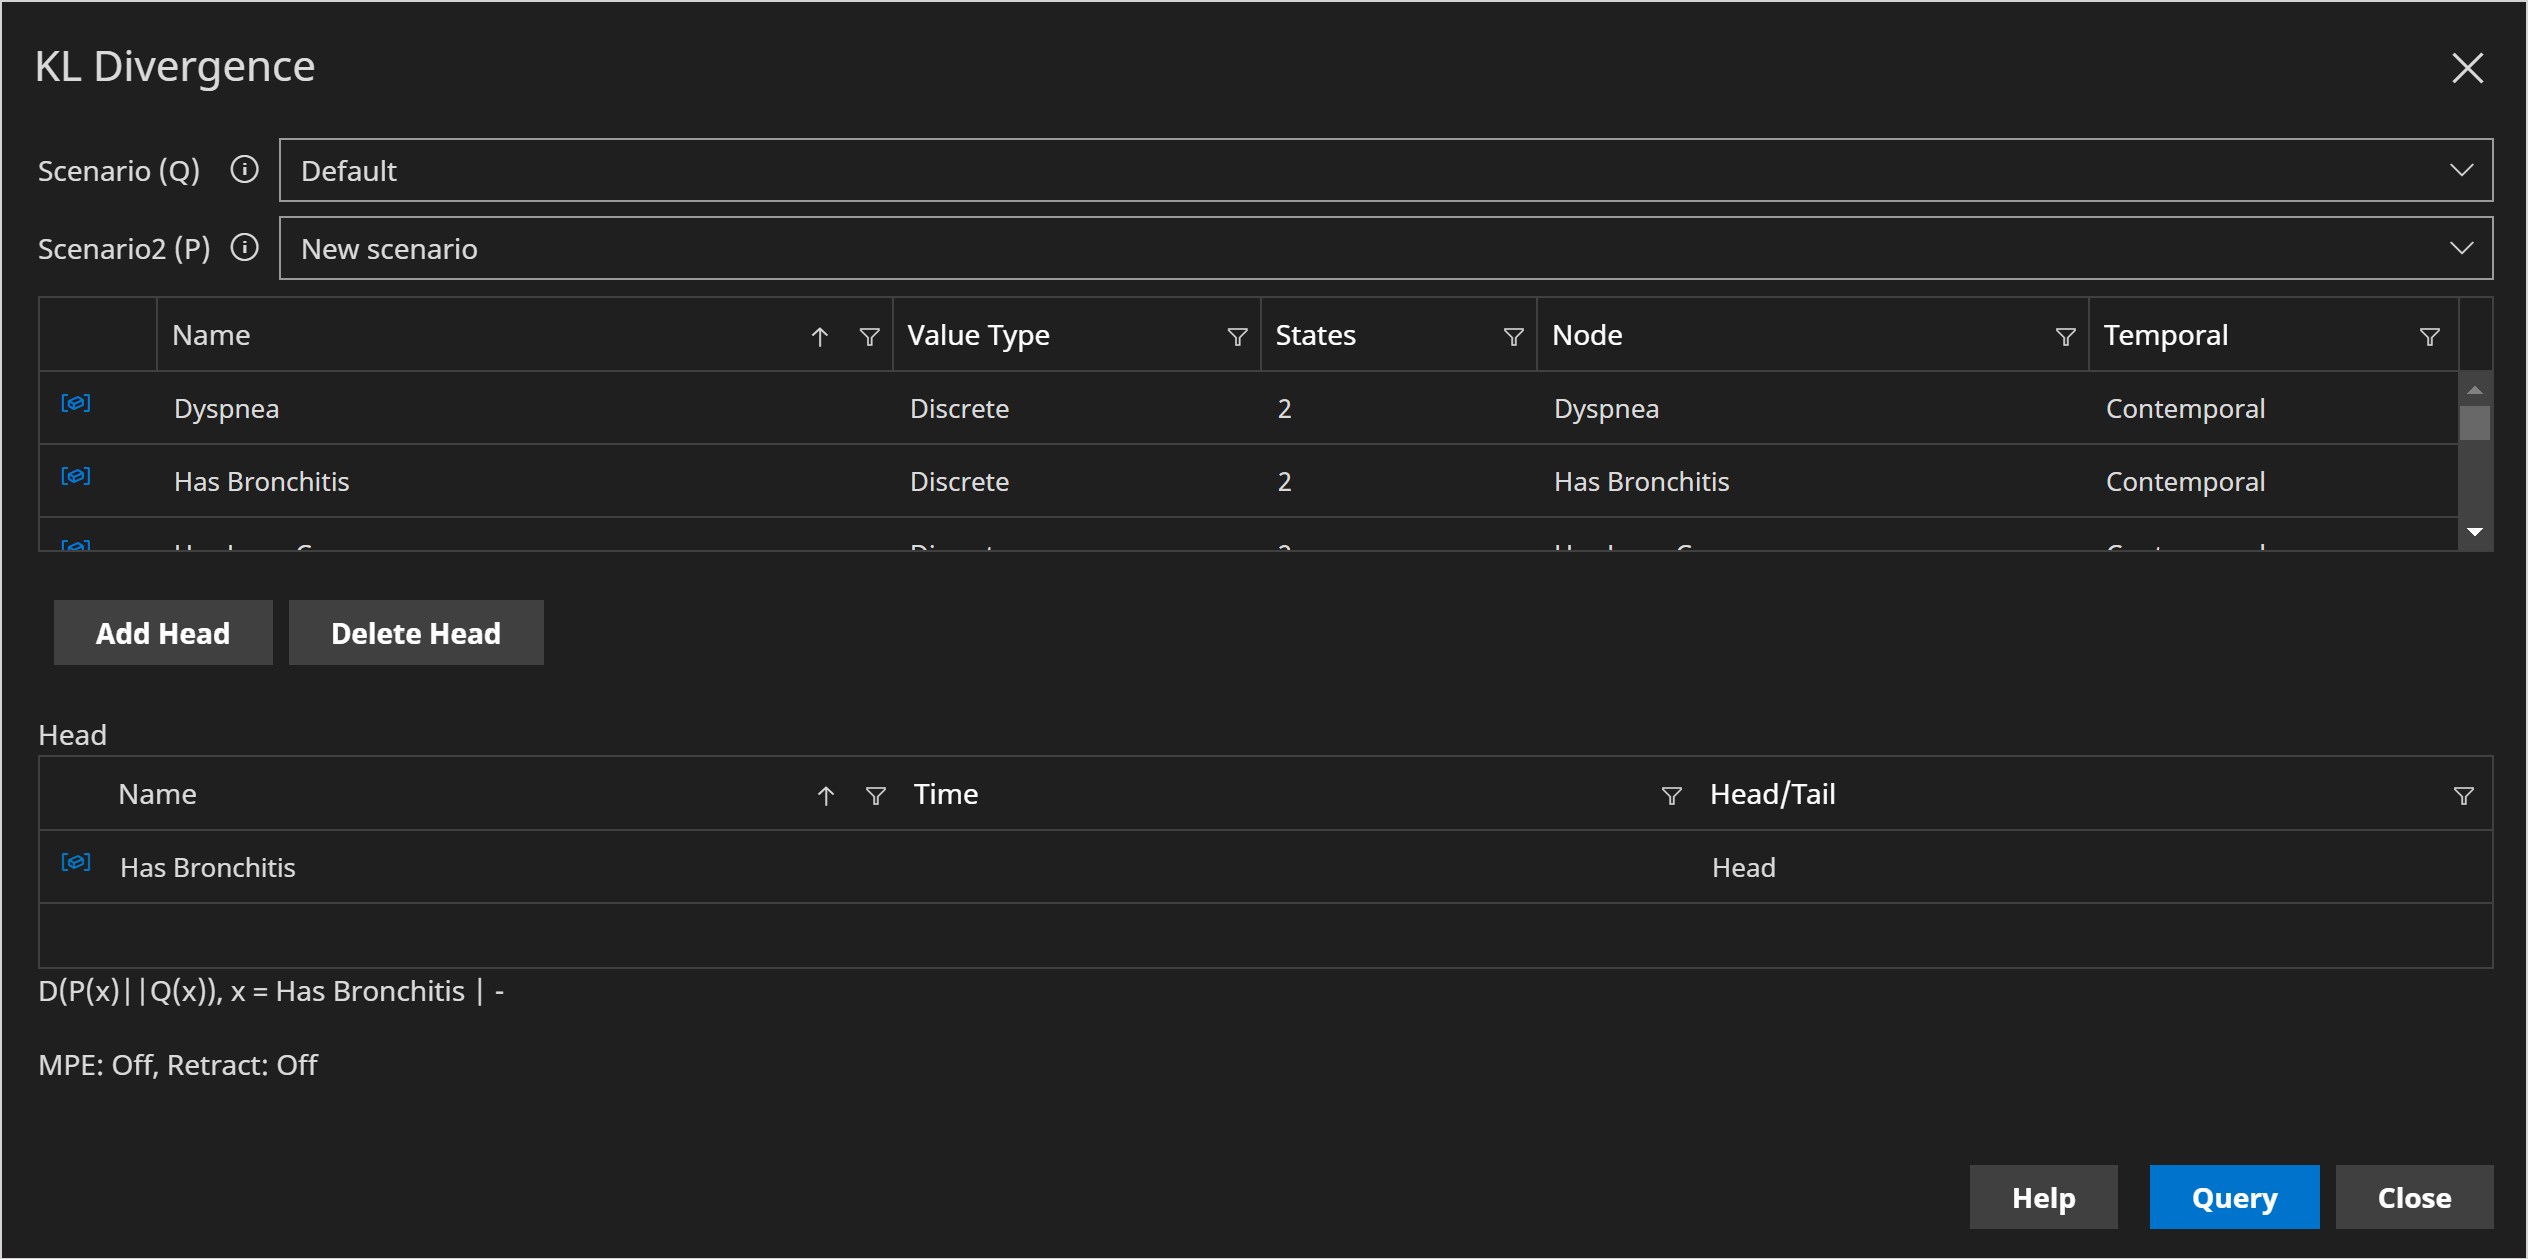Expand Scenario (Q) Default dropdown
Image resolution: width=2528 pixels, height=1260 pixels.
pyautogui.click(x=2461, y=170)
